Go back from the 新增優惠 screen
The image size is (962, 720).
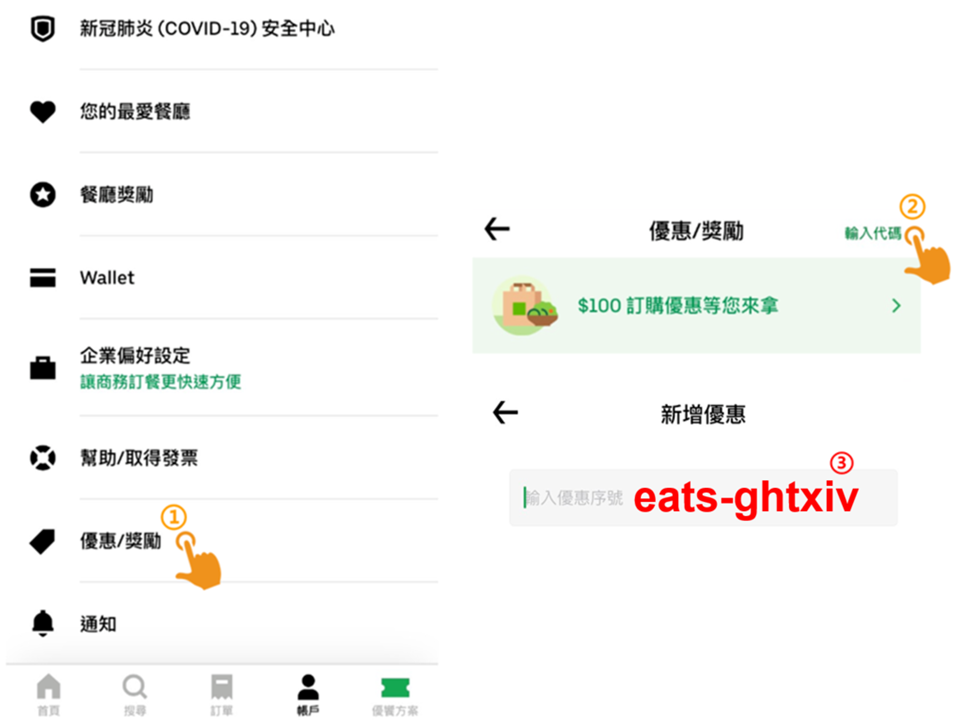click(x=506, y=413)
